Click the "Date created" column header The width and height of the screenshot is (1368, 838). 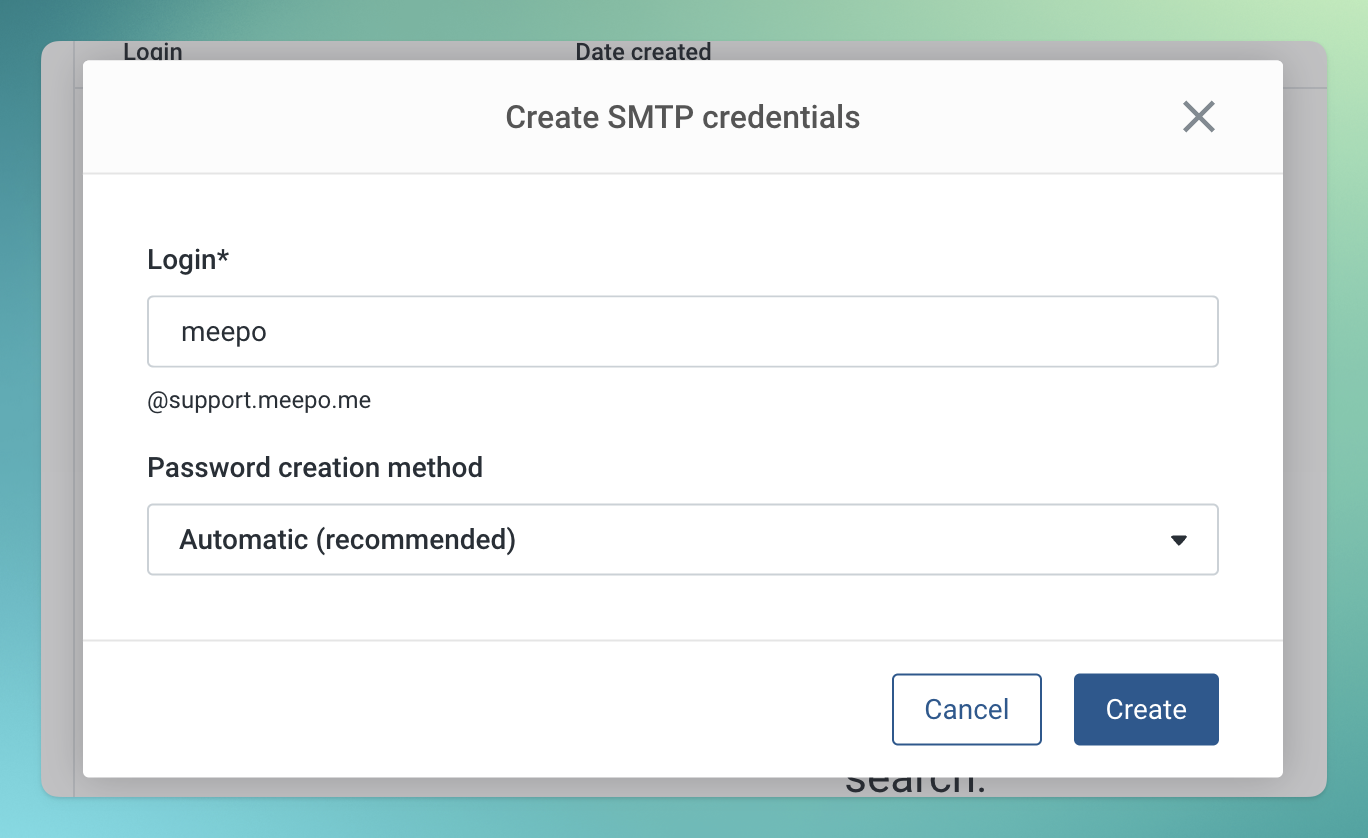pyautogui.click(x=643, y=52)
